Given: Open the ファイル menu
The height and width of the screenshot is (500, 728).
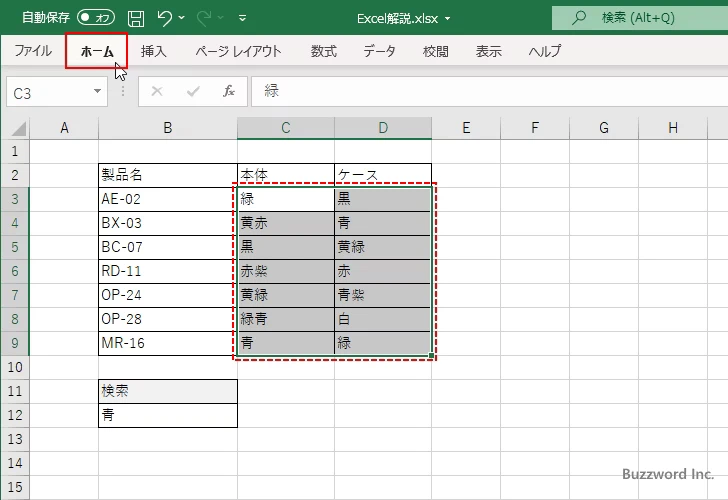Looking at the screenshot, I should tap(33, 51).
